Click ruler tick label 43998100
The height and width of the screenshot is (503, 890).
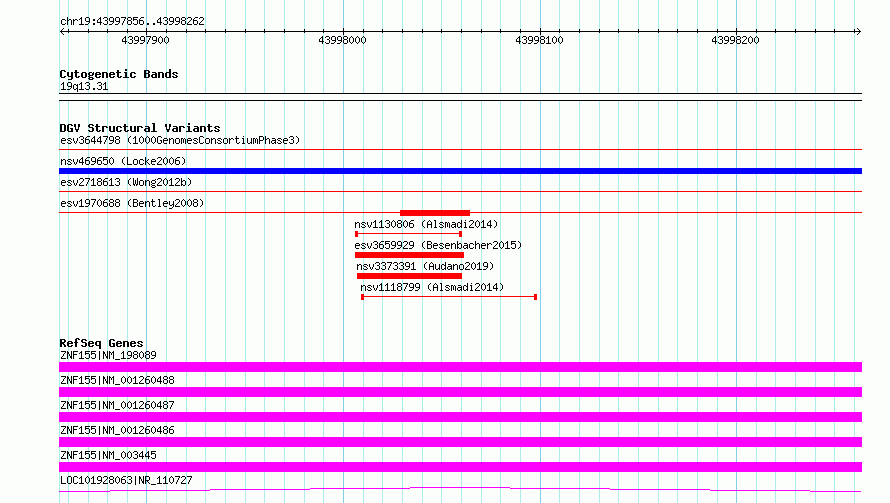pos(539,40)
